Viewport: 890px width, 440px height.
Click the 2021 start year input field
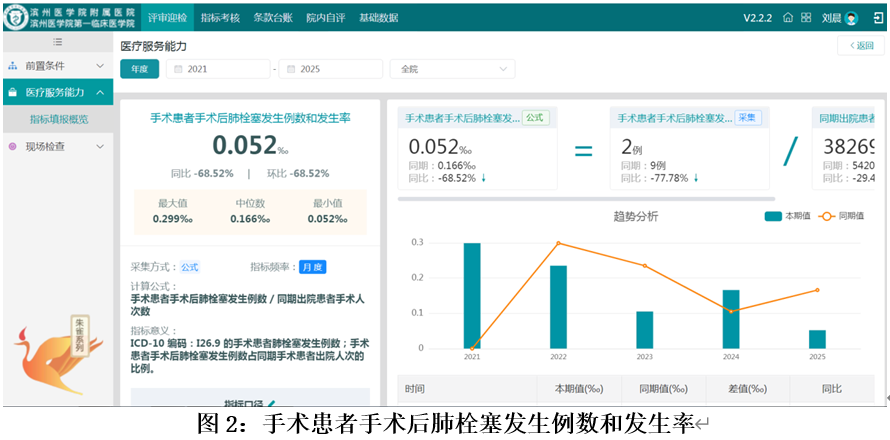[x=220, y=69]
